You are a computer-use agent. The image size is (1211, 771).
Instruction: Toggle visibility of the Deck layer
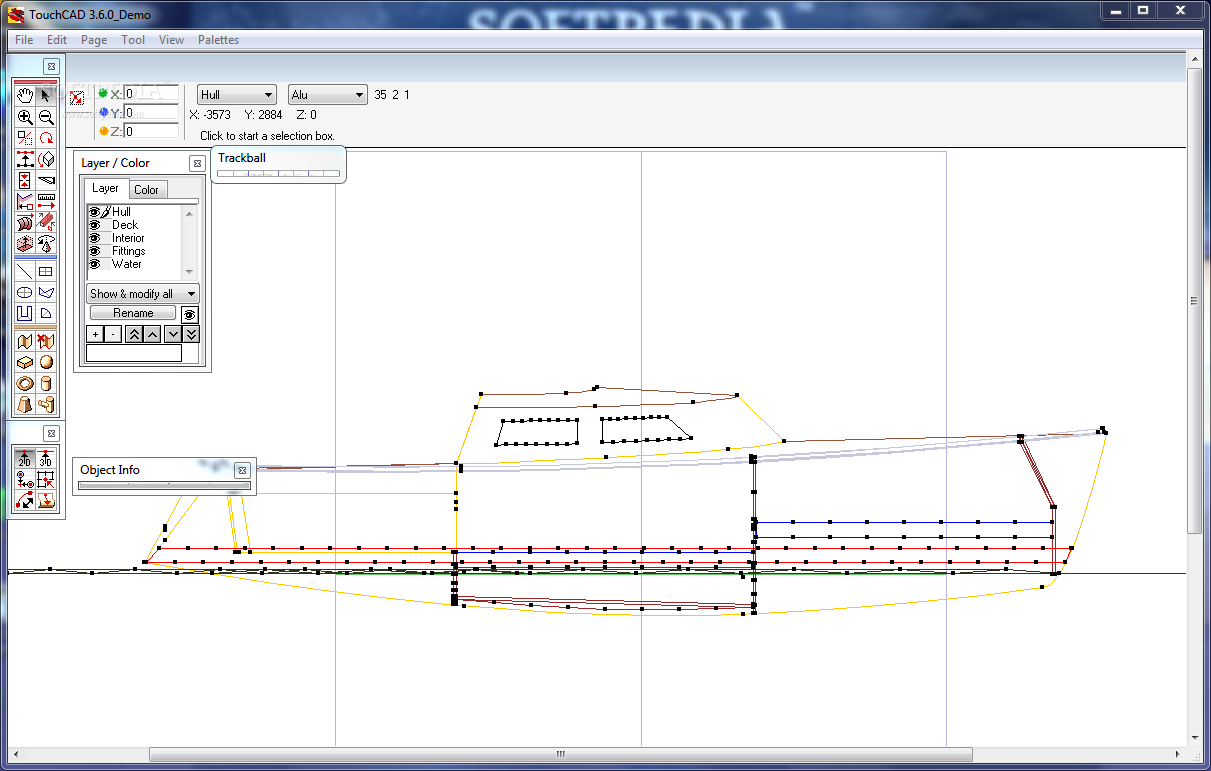(96, 225)
